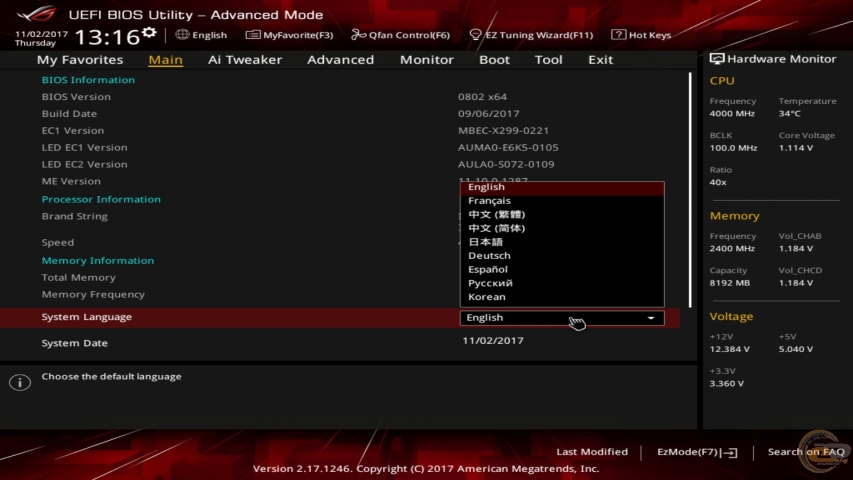The height and width of the screenshot is (480, 853).
Task: Select the System Language row label
Action: [x=86, y=317]
